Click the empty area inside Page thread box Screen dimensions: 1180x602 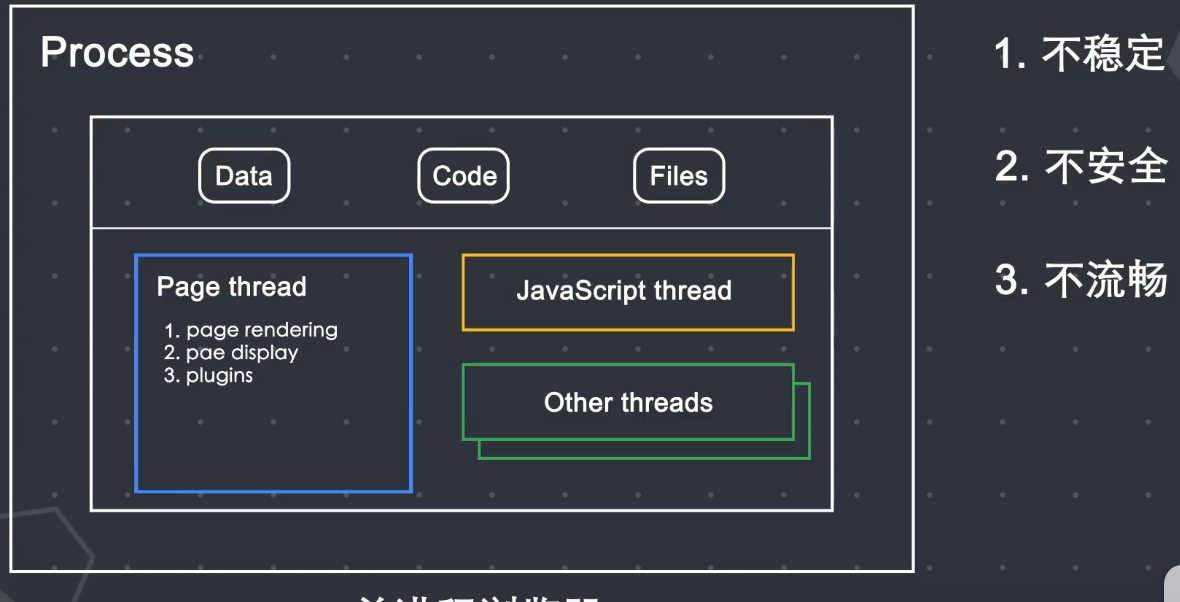pyautogui.click(x=273, y=440)
